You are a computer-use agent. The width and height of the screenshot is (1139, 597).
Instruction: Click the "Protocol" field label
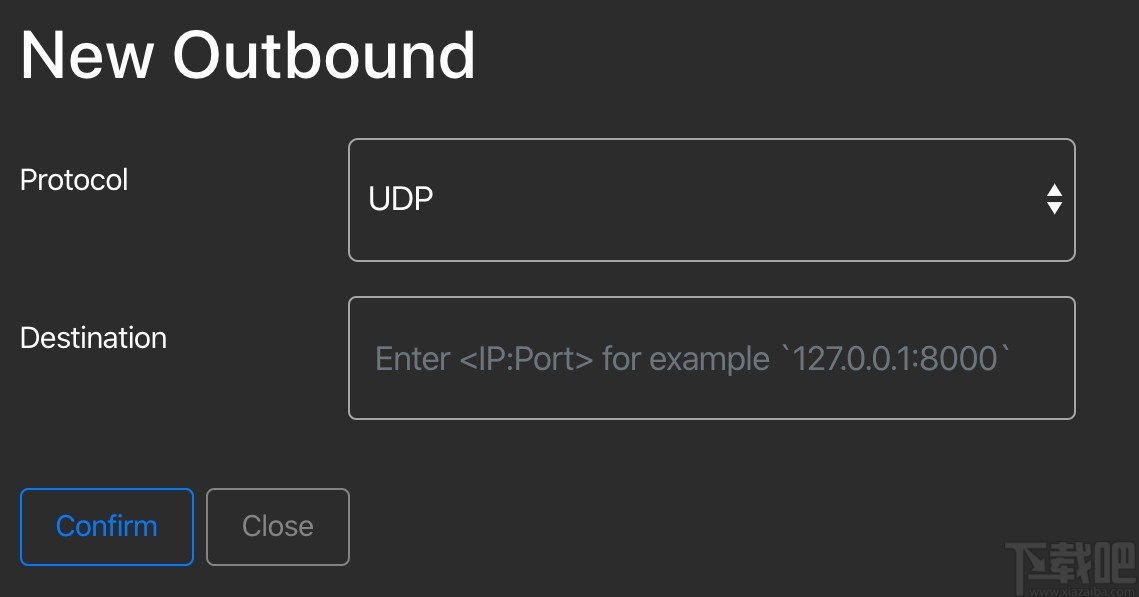tap(74, 180)
